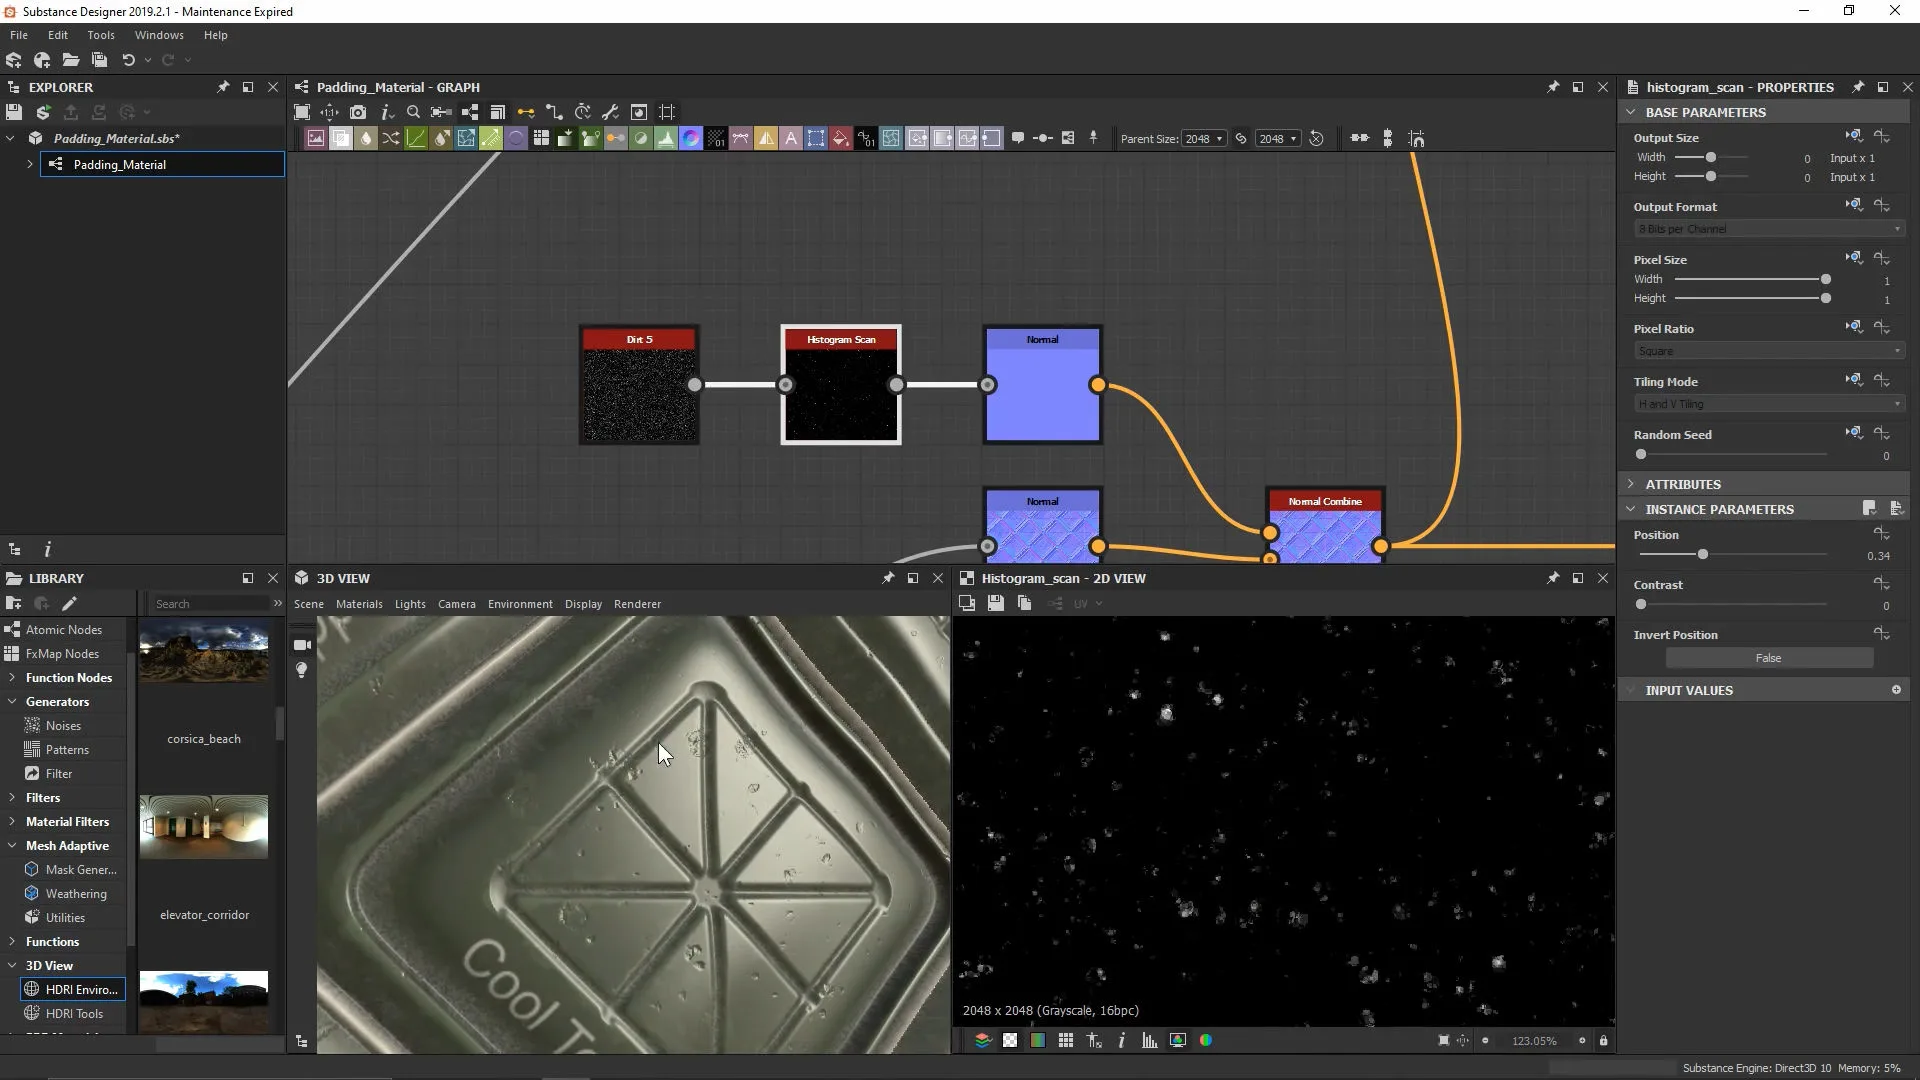The image size is (1920, 1080).
Task: Select the Noises library category
Action: pyautogui.click(x=63, y=726)
